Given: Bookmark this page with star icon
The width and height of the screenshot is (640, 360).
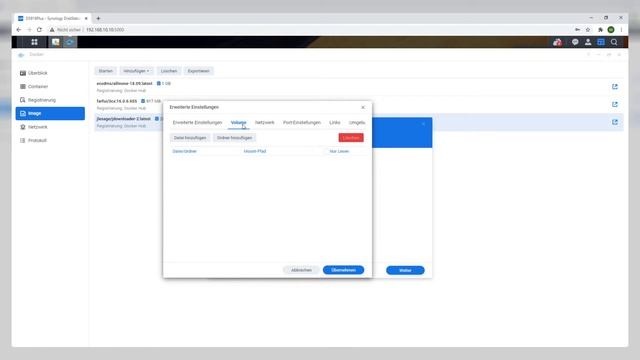Looking at the screenshot, I should pyautogui.click(x=588, y=30).
